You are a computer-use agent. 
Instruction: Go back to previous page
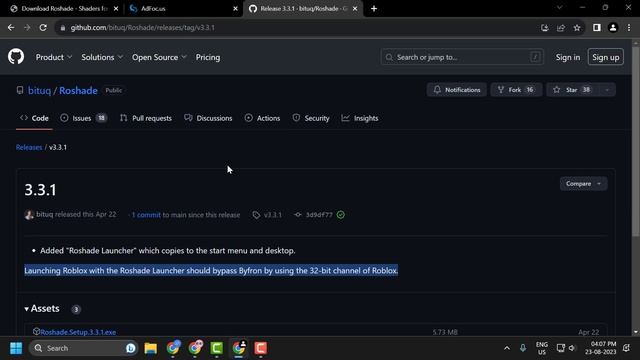11,28
